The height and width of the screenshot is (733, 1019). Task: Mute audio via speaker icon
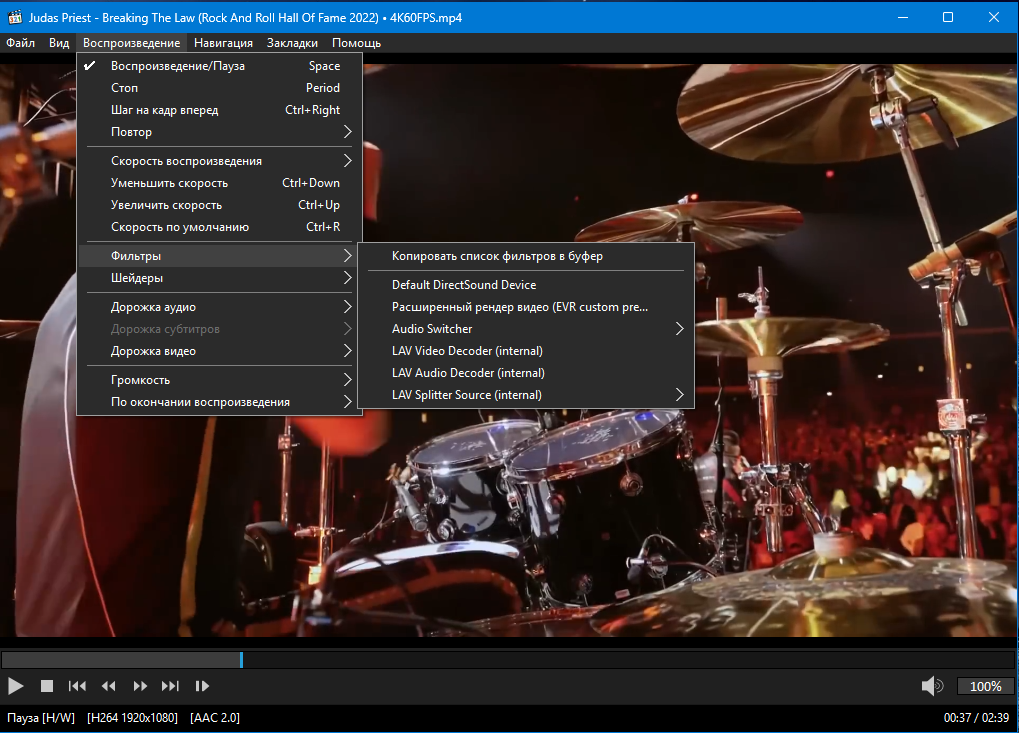[x=932, y=686]
